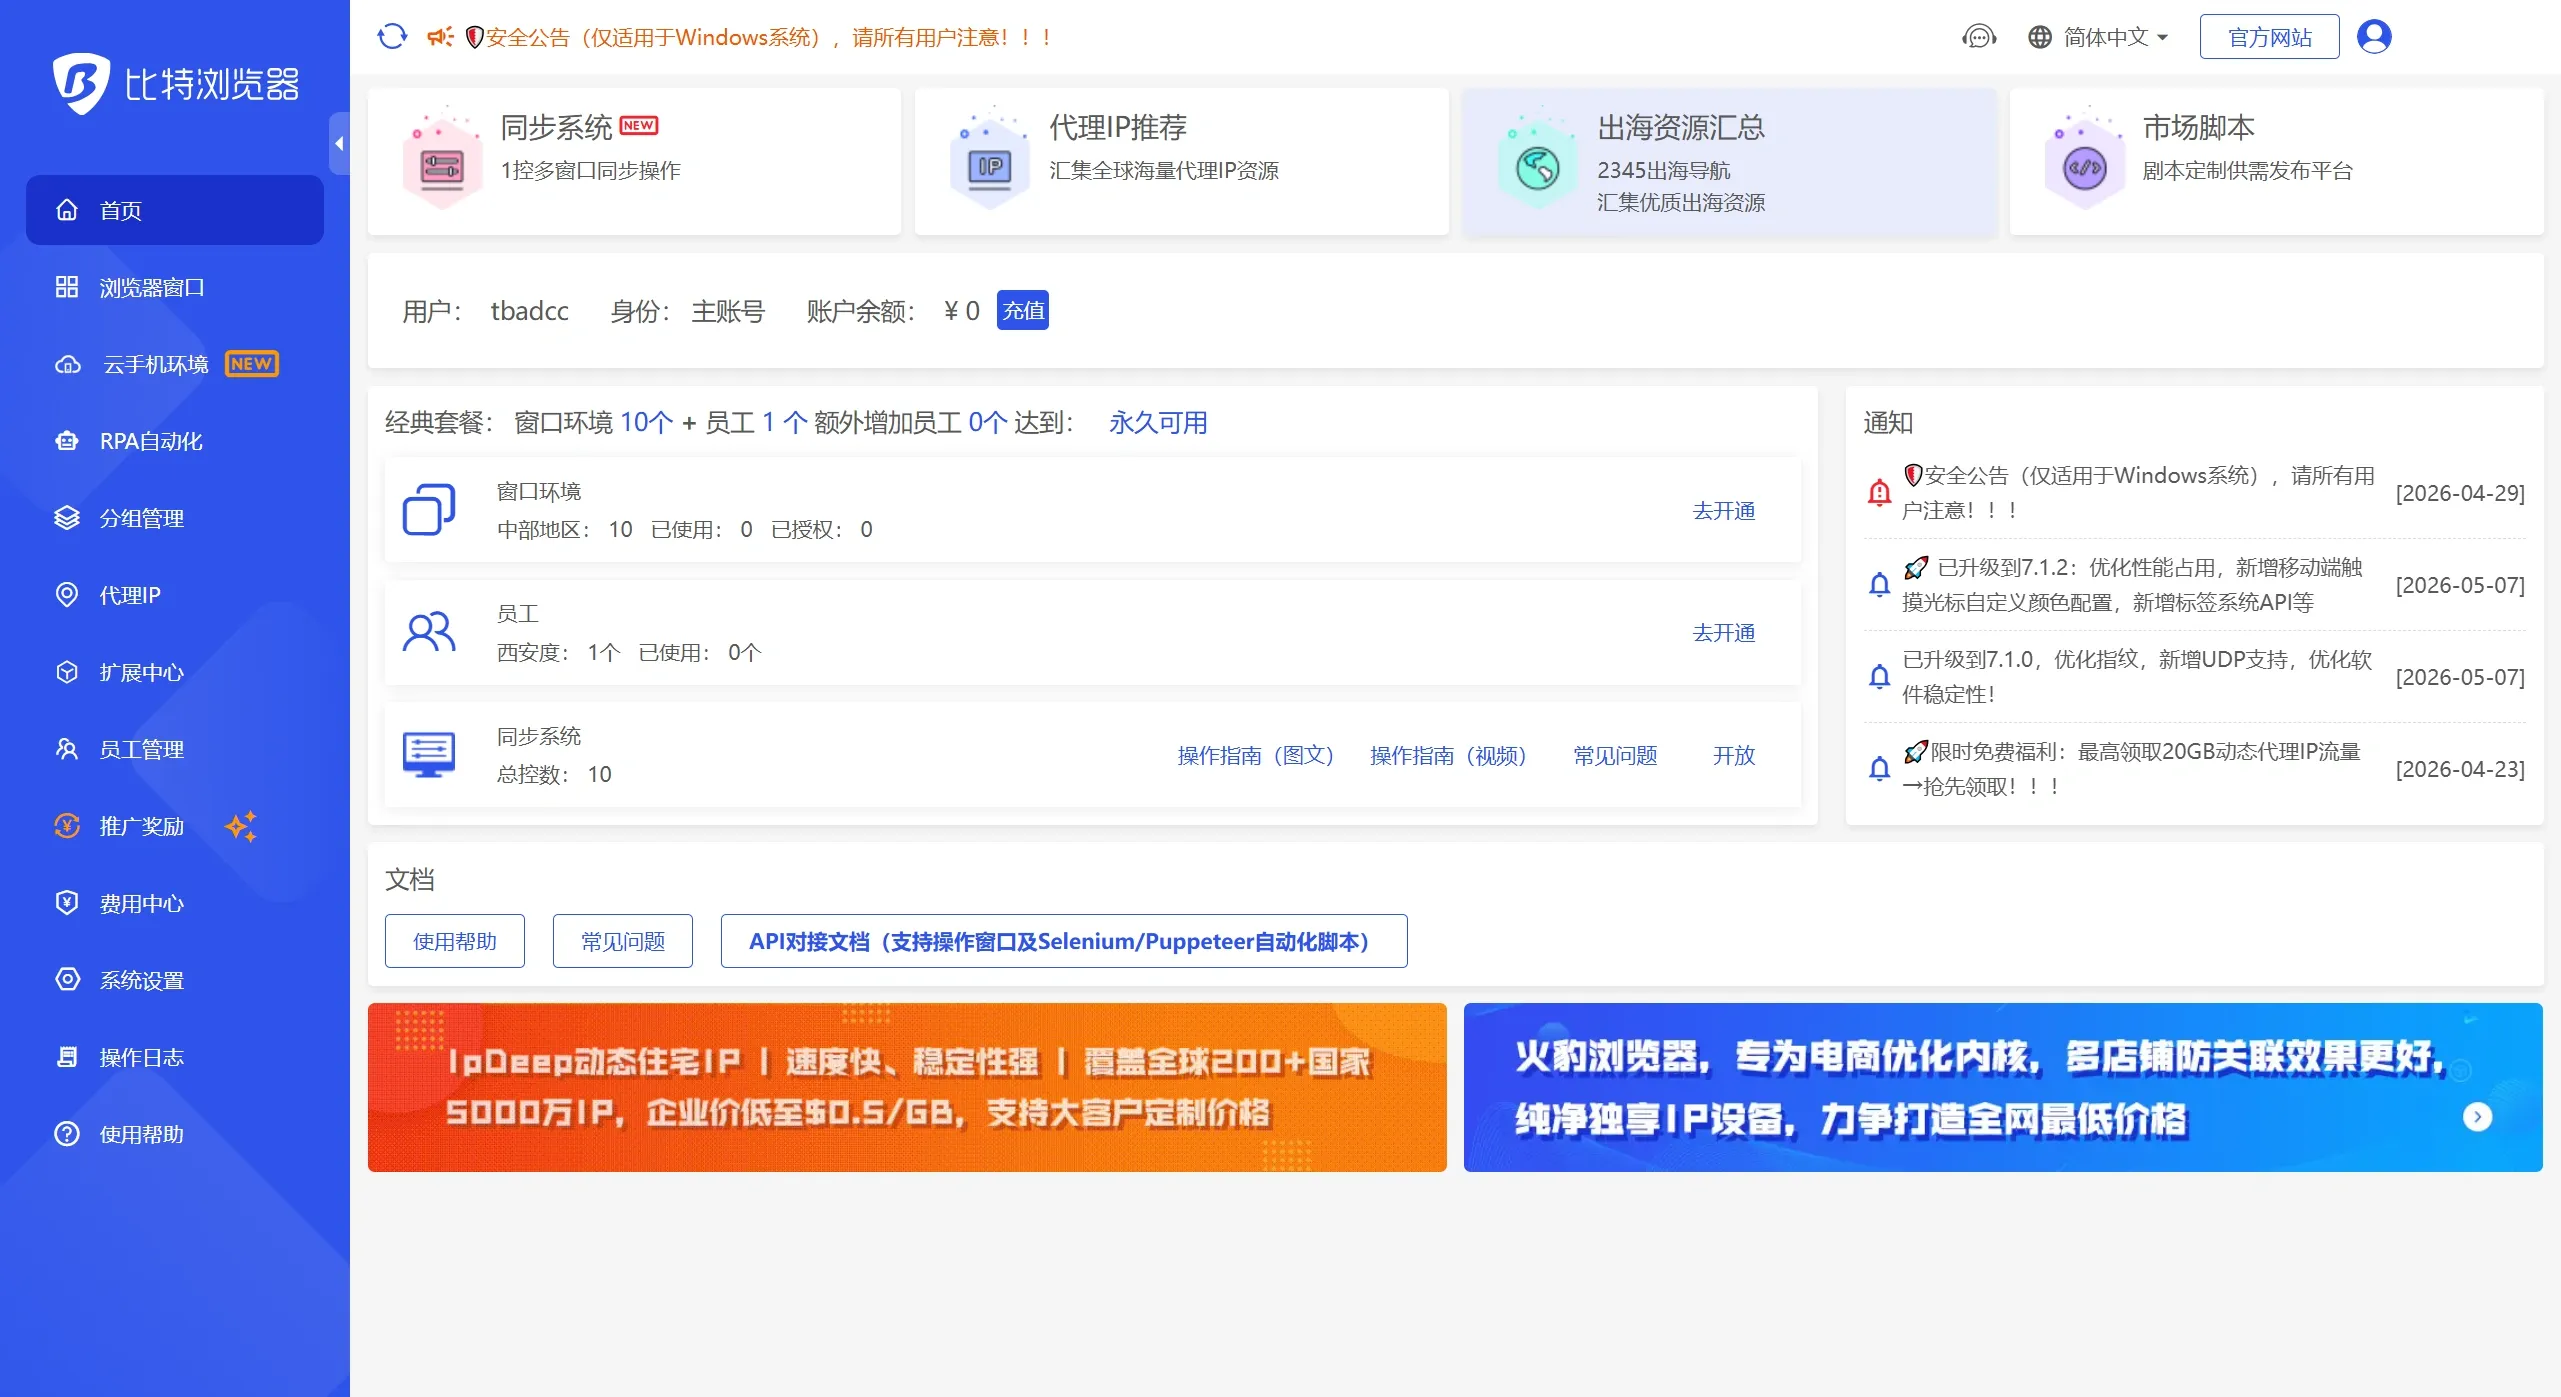Screen dimensions: 2561x1397
Task: Click 去开通 for 窗口环境
Action: [x=1724, y=510]
